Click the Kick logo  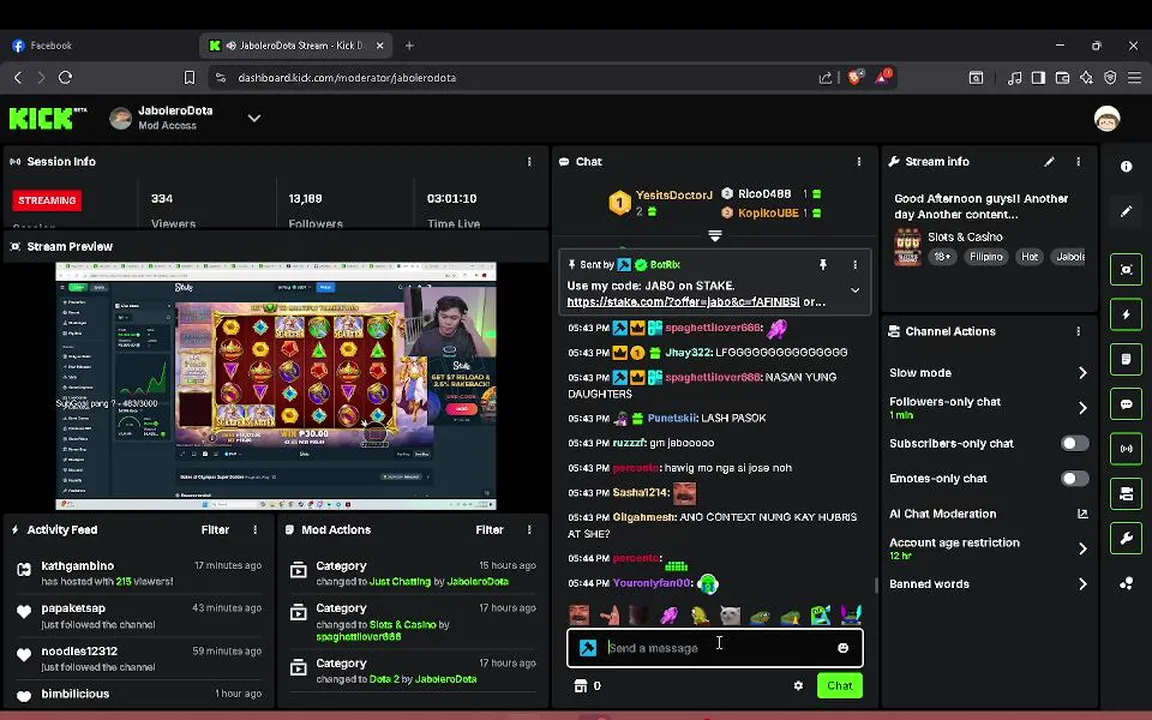48,118
